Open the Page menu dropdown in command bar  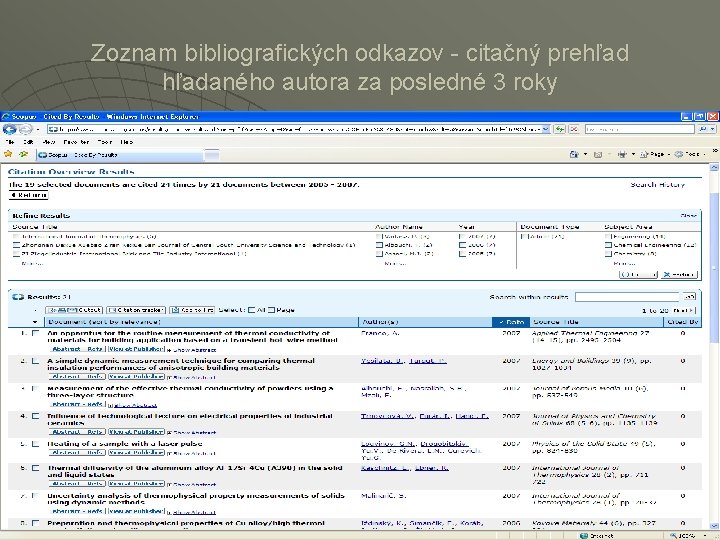pyautogui.click(x=654, y=154)
